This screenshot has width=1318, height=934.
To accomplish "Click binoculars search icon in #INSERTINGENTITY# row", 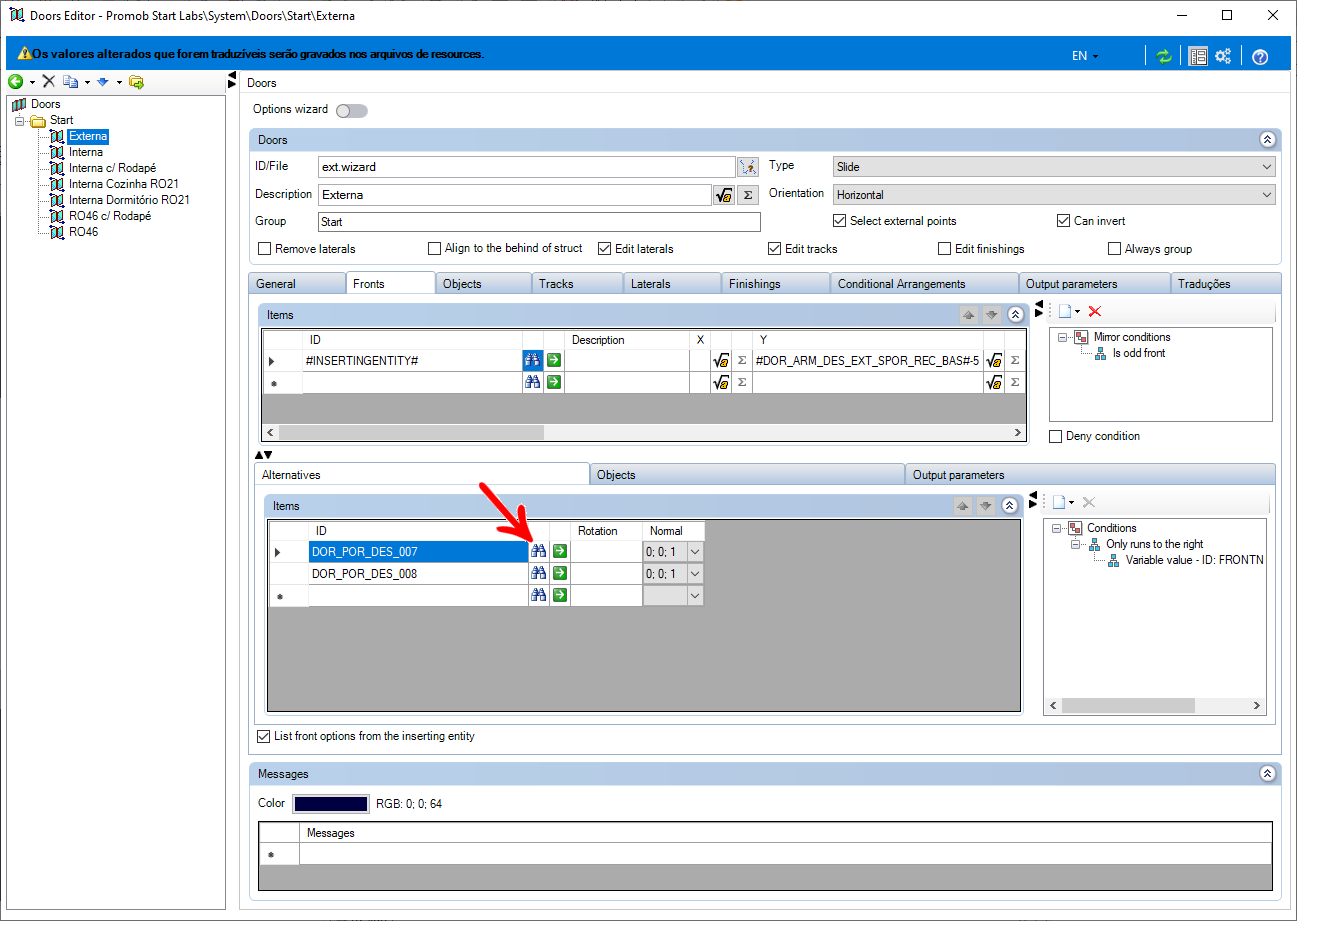I will [532, 360].
